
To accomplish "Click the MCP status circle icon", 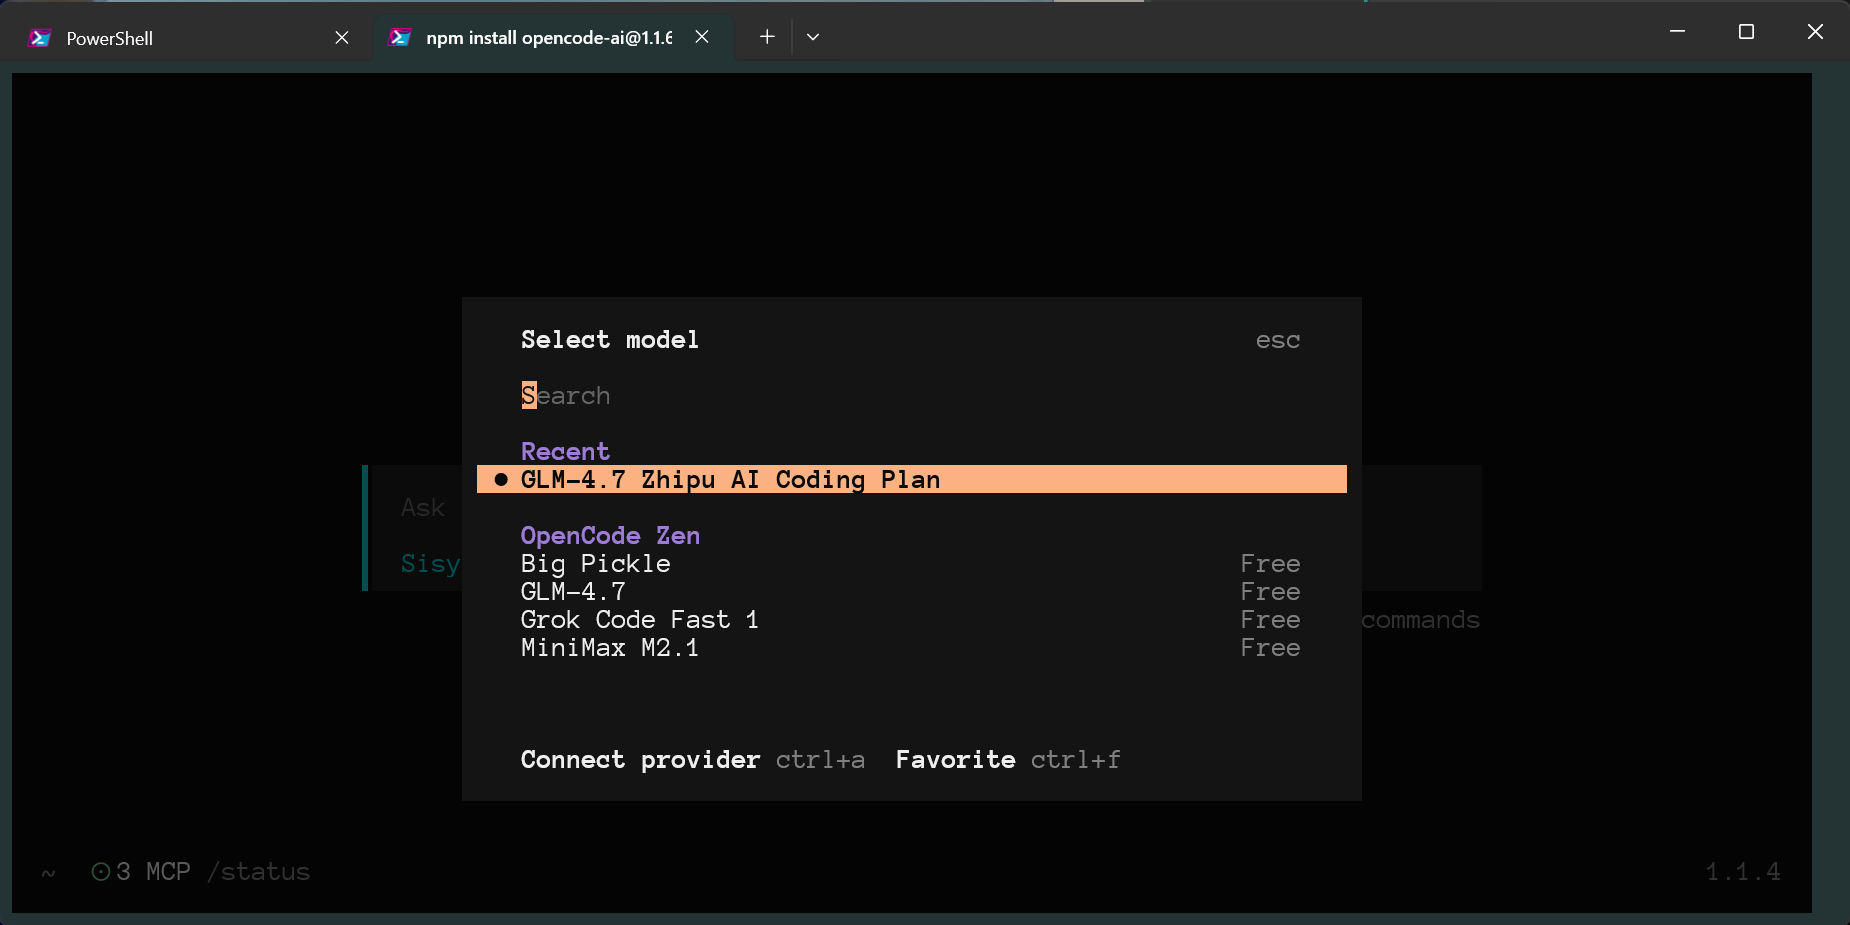I will 100,871.
